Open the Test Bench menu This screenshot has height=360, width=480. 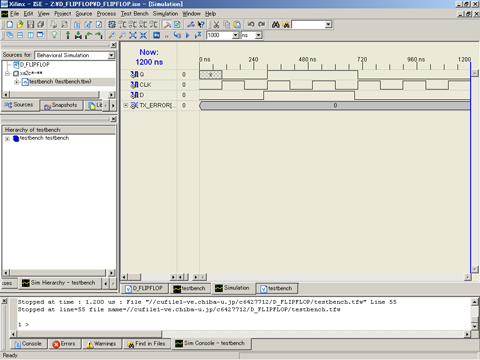(134, 14)
